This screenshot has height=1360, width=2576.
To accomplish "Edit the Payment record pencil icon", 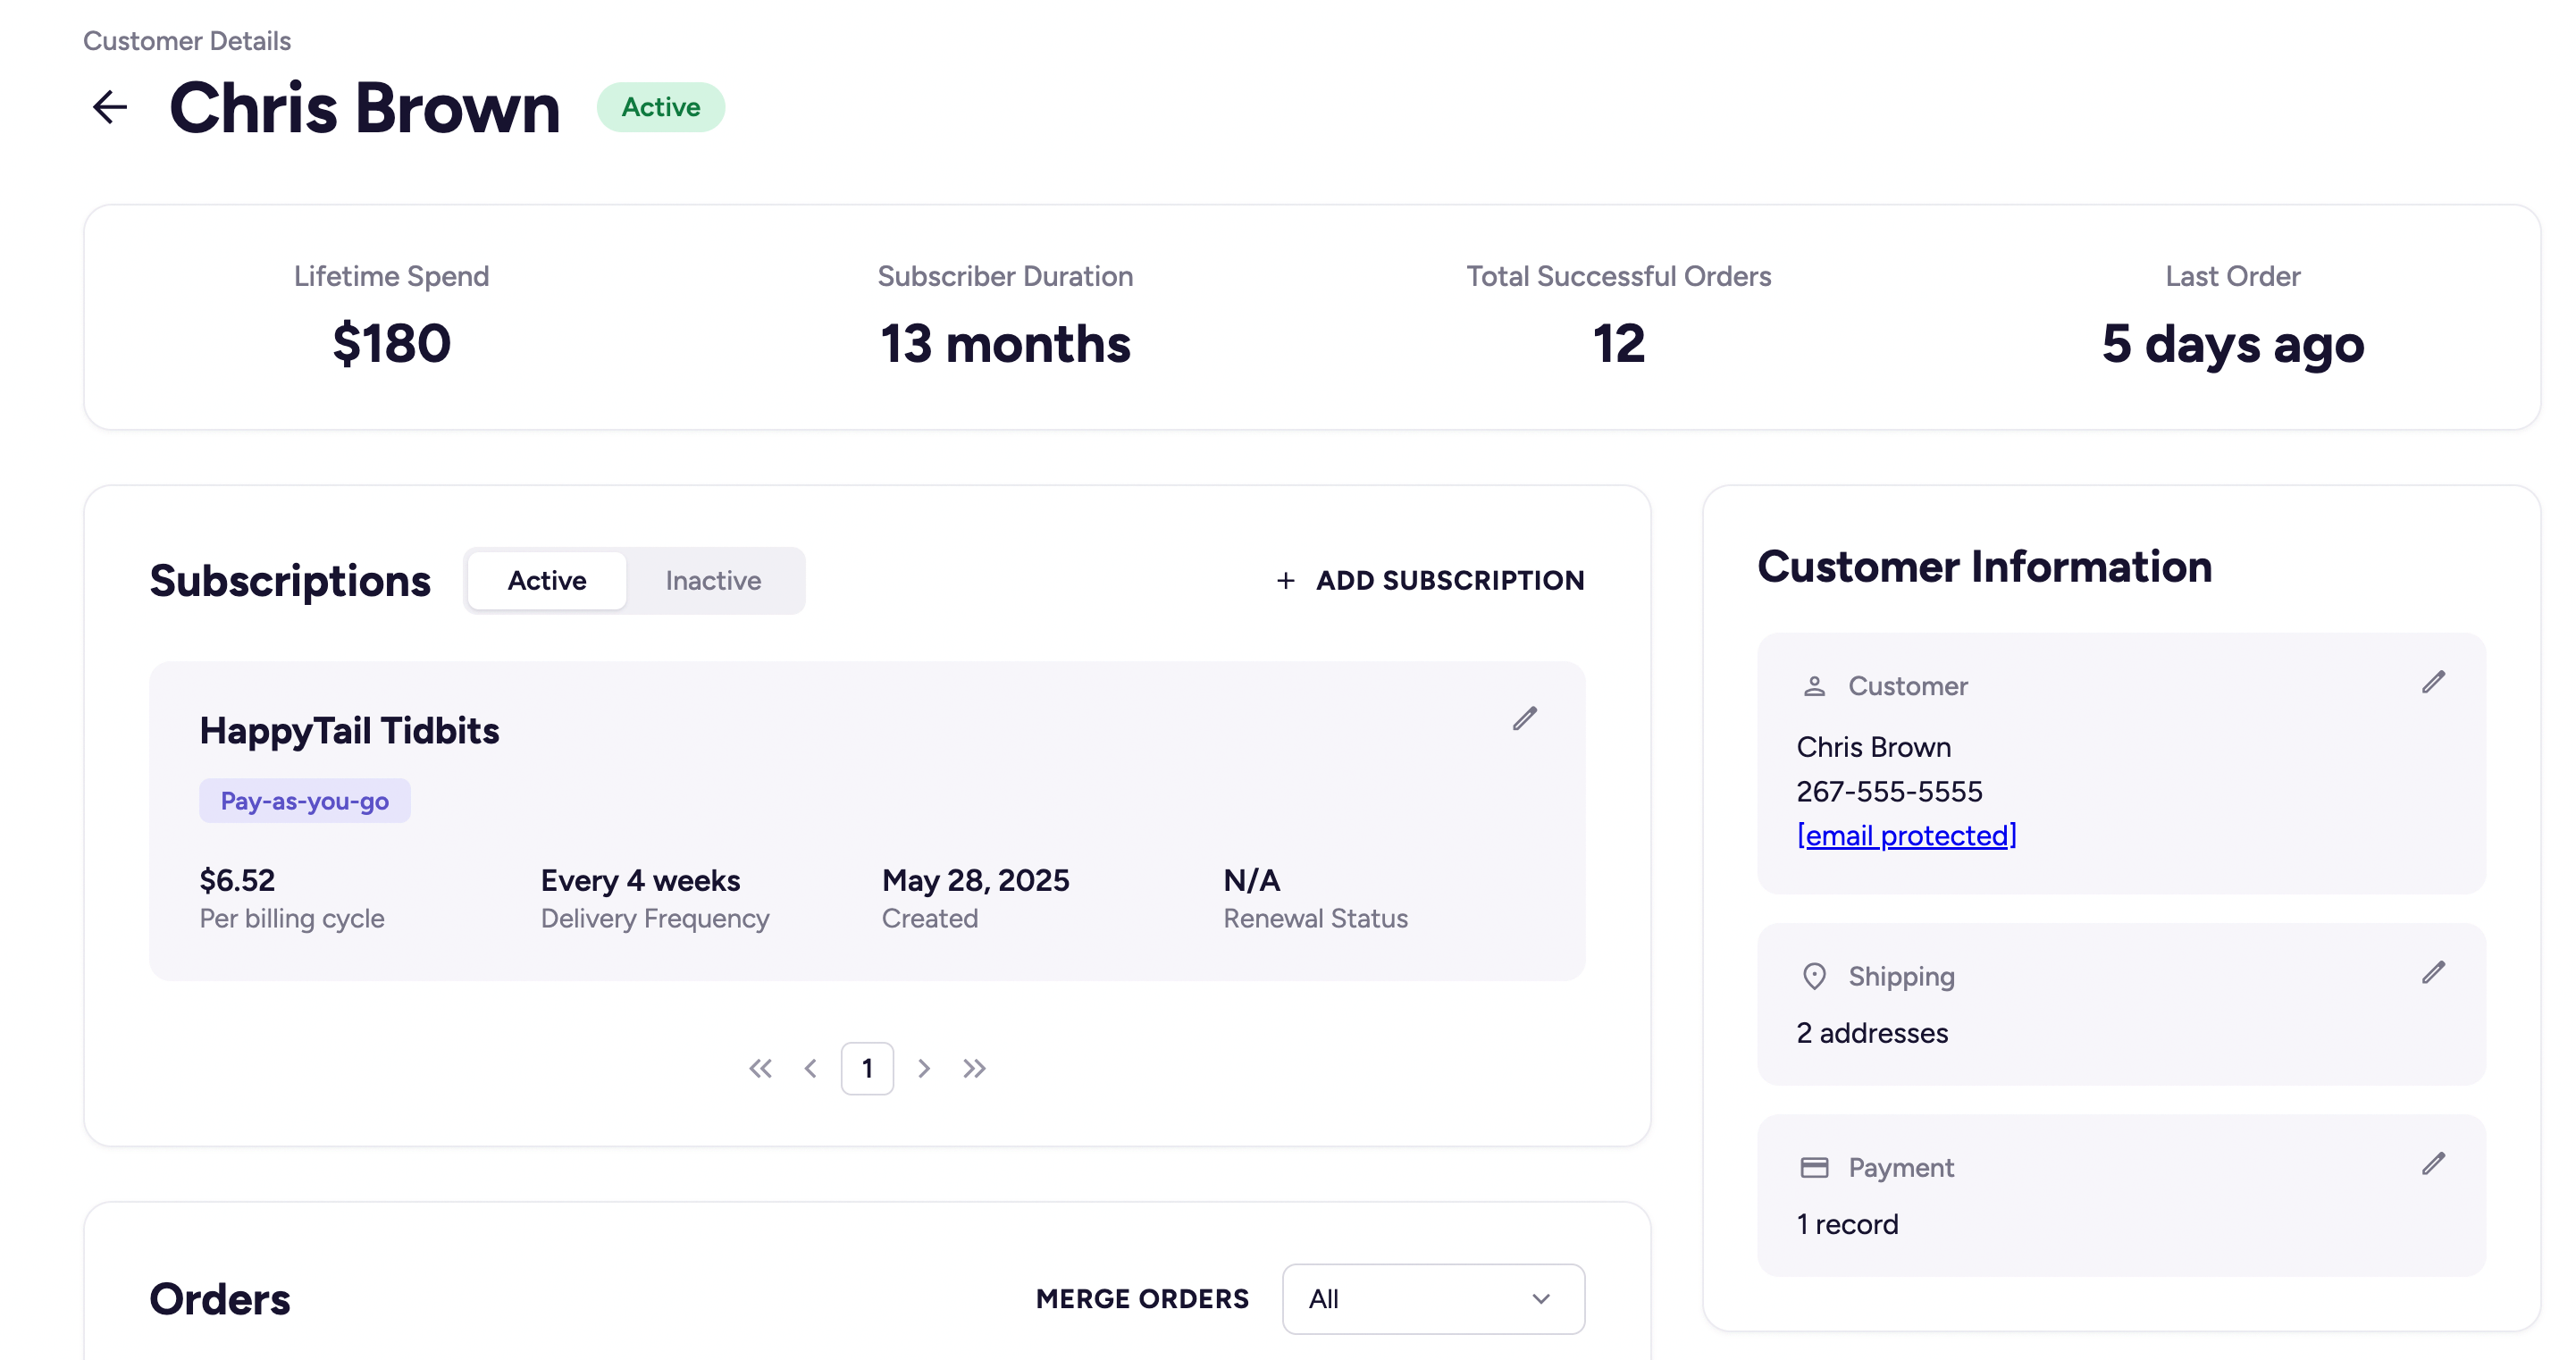I will point(2433,1163).
